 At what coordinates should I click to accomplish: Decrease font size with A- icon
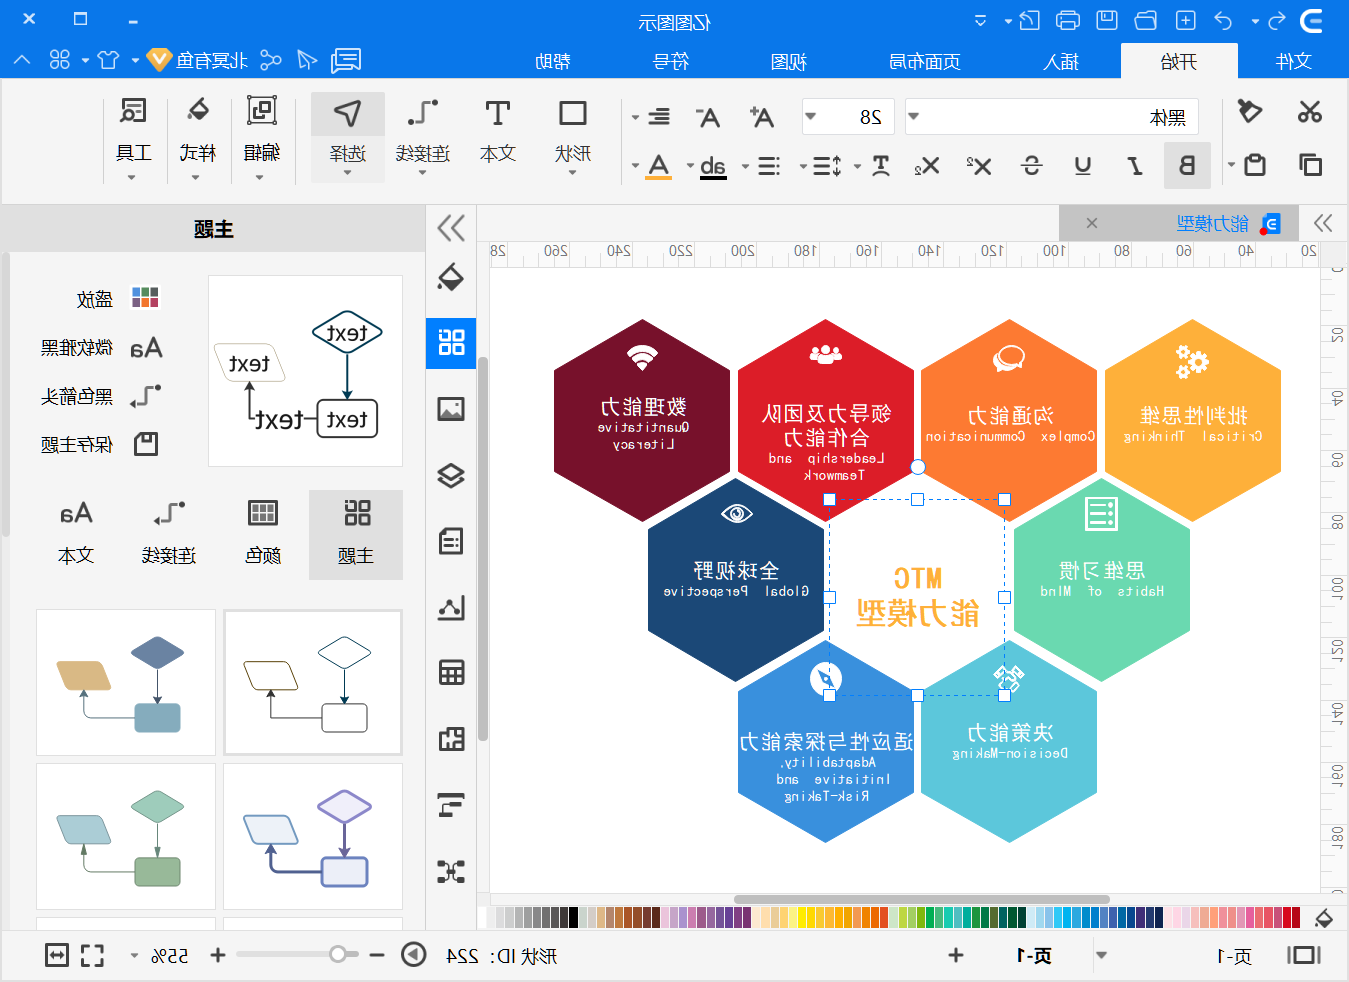[x=708, y=117]
